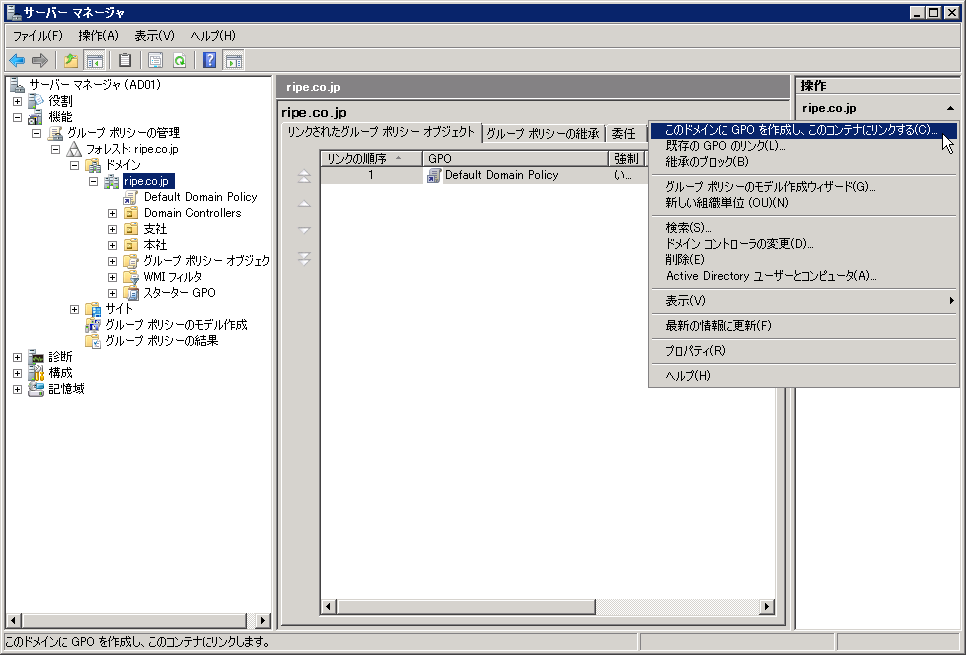
Task: Click the Domain Controllers OU folder icon
Action: pyautogui.click(x=131, y=213)
